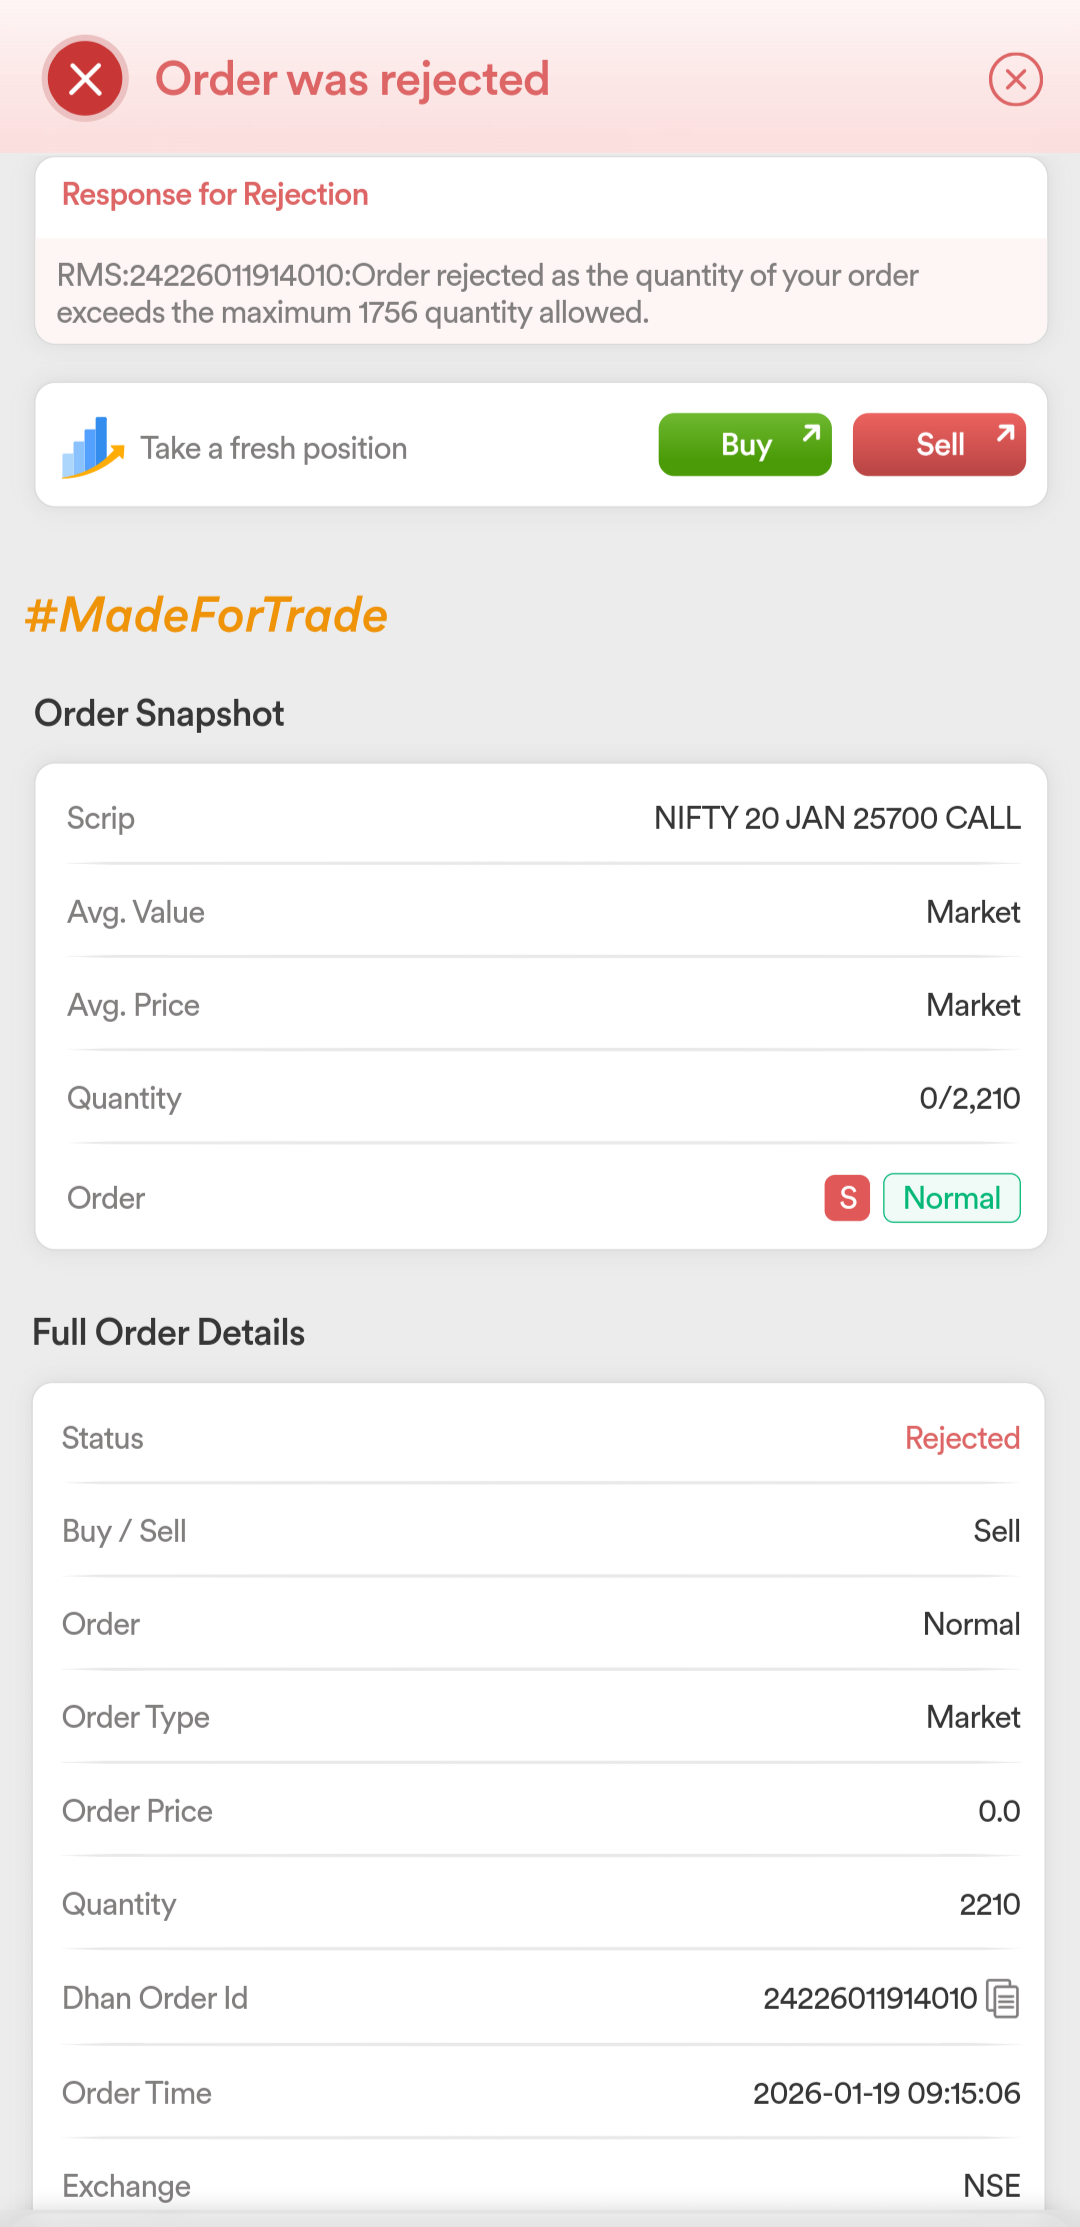Tap the Normal order tag
The image size is (1080, 2227).
click(952, 1198)
